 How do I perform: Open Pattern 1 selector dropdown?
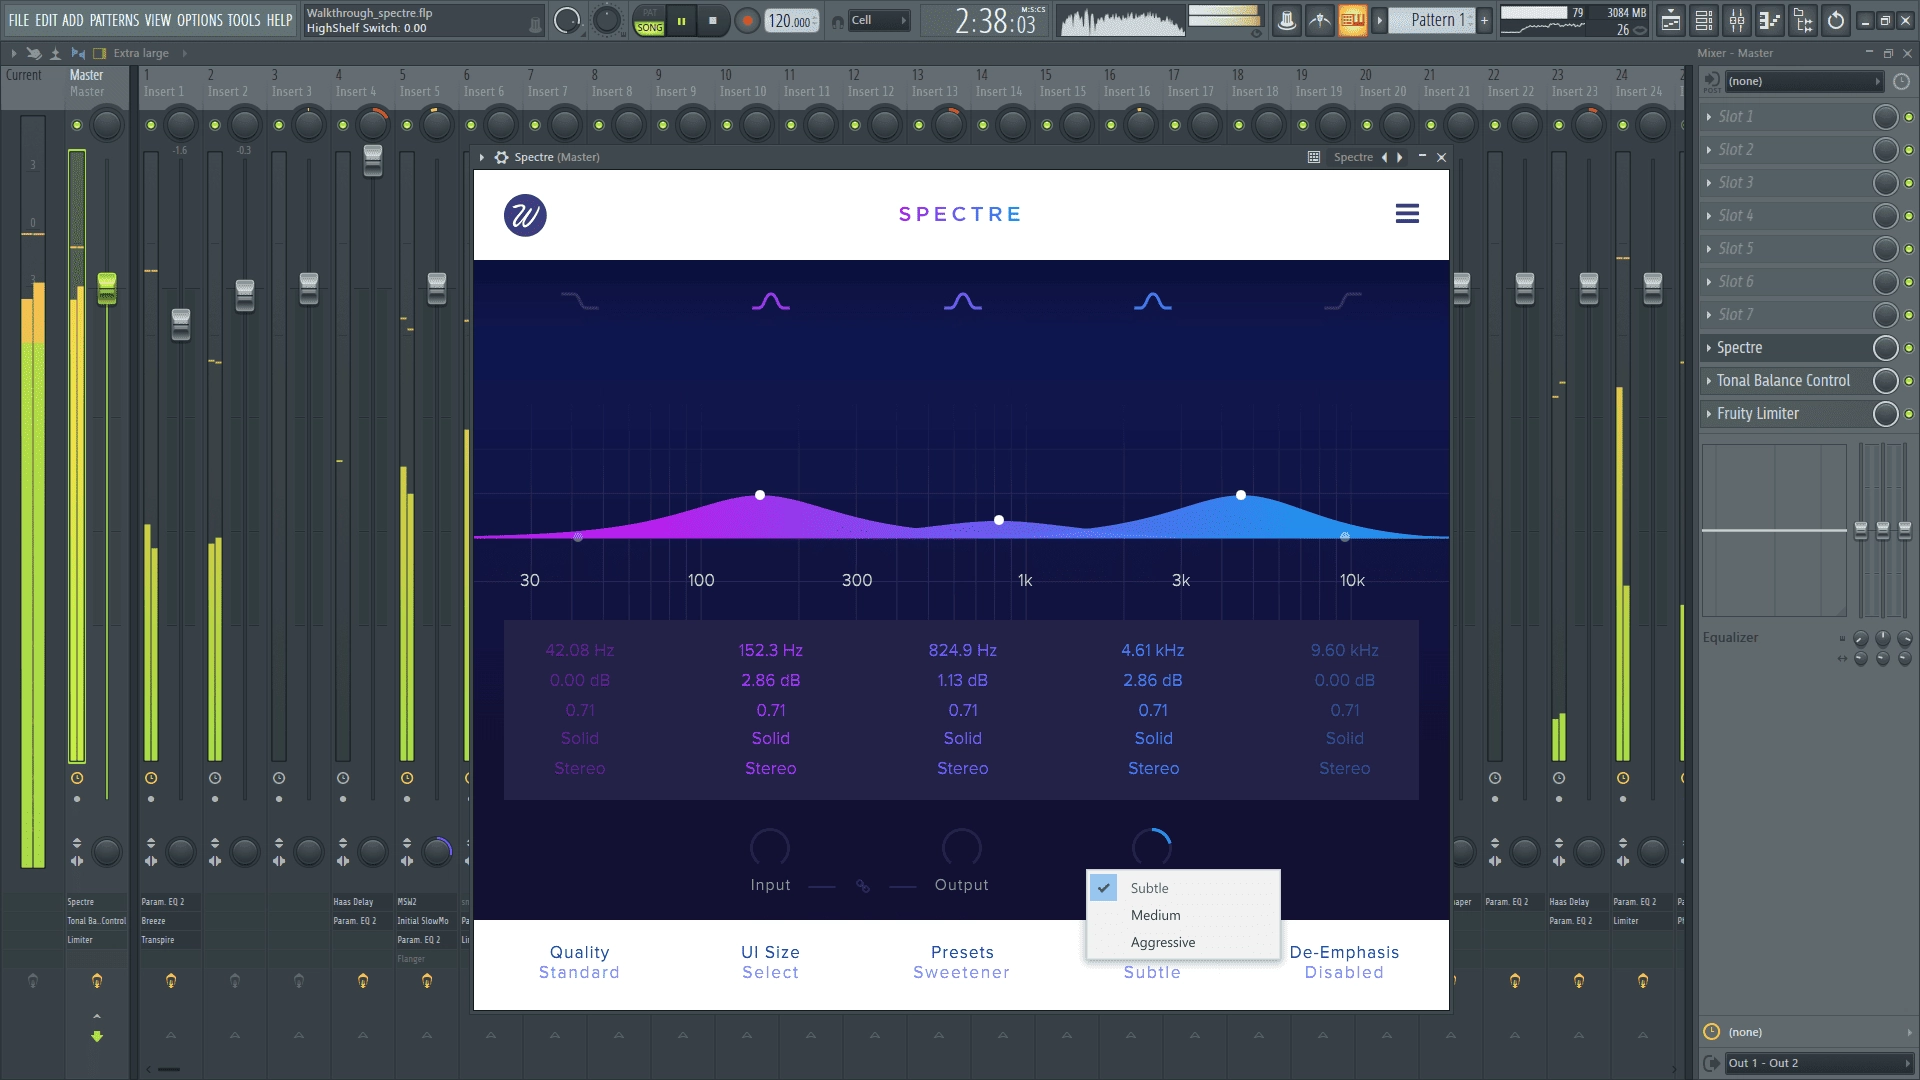(1433, 20)
